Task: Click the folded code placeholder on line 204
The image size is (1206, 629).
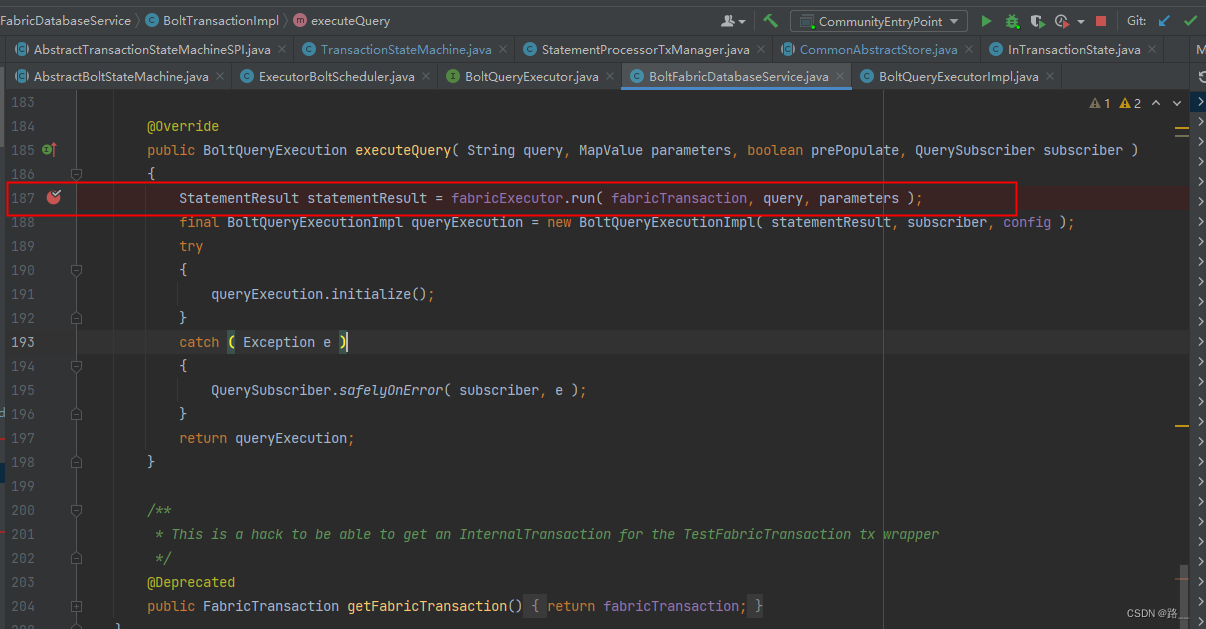Action: click(646, 606)
